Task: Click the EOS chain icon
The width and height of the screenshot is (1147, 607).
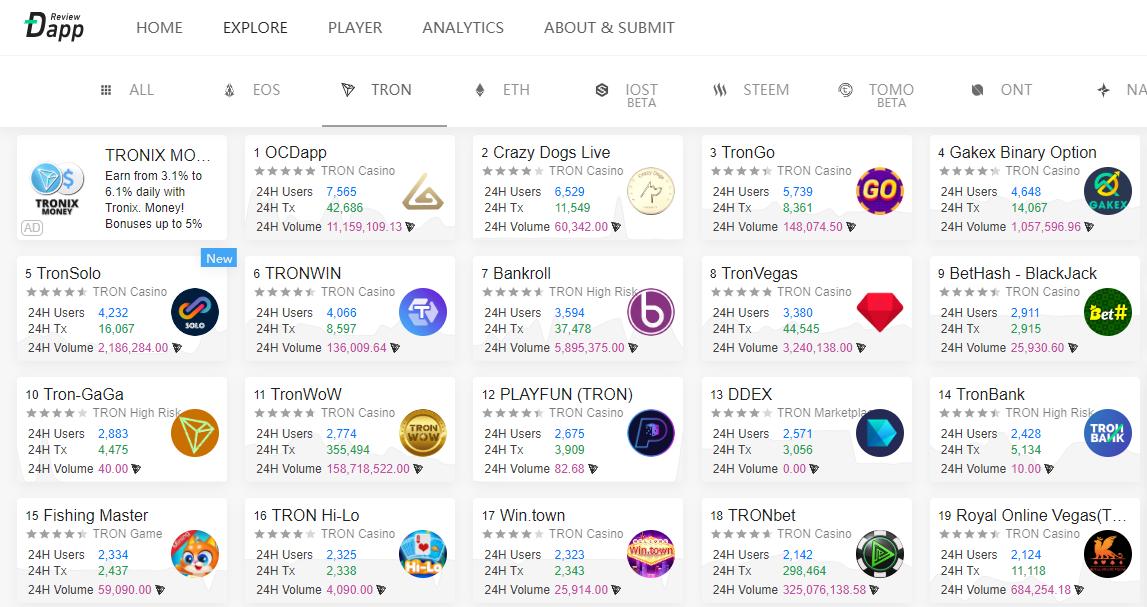Action: [230, 90]
